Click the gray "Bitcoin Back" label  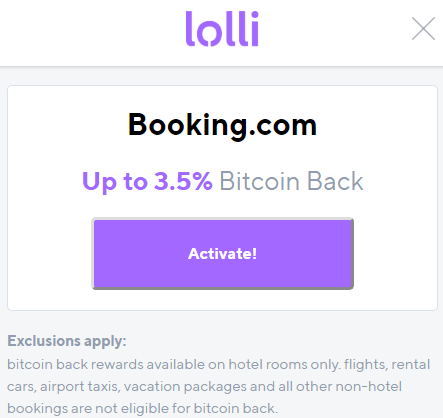(x=291, y=181)
